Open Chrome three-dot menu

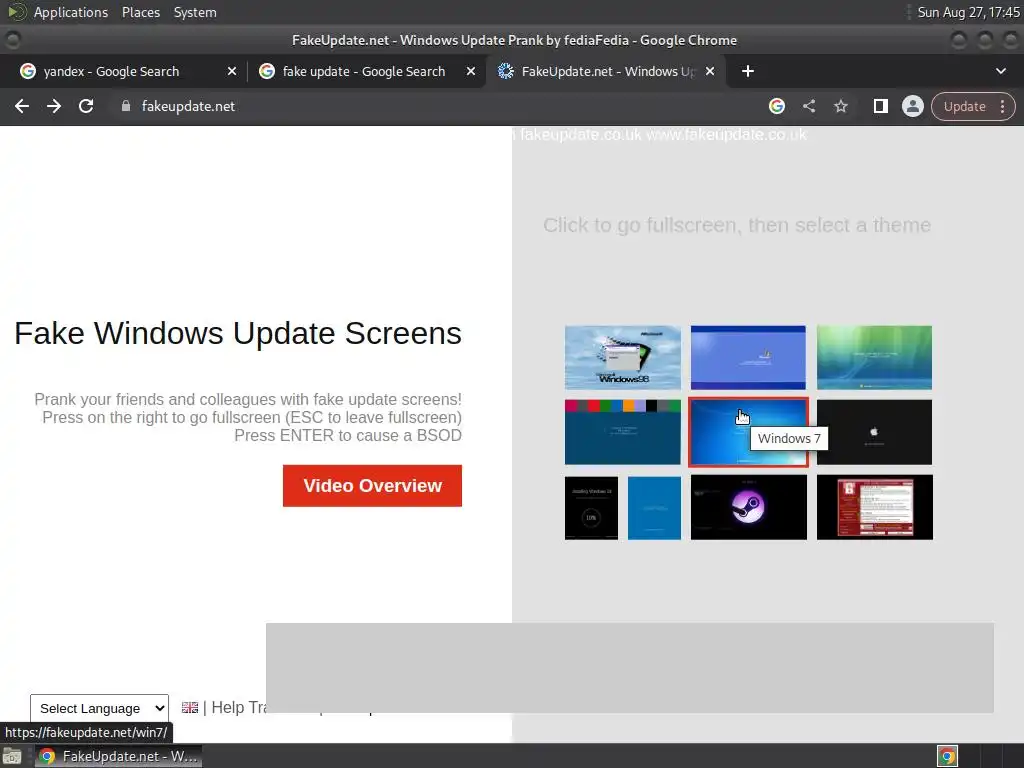pyautogui.click(x=1002, y=106)
